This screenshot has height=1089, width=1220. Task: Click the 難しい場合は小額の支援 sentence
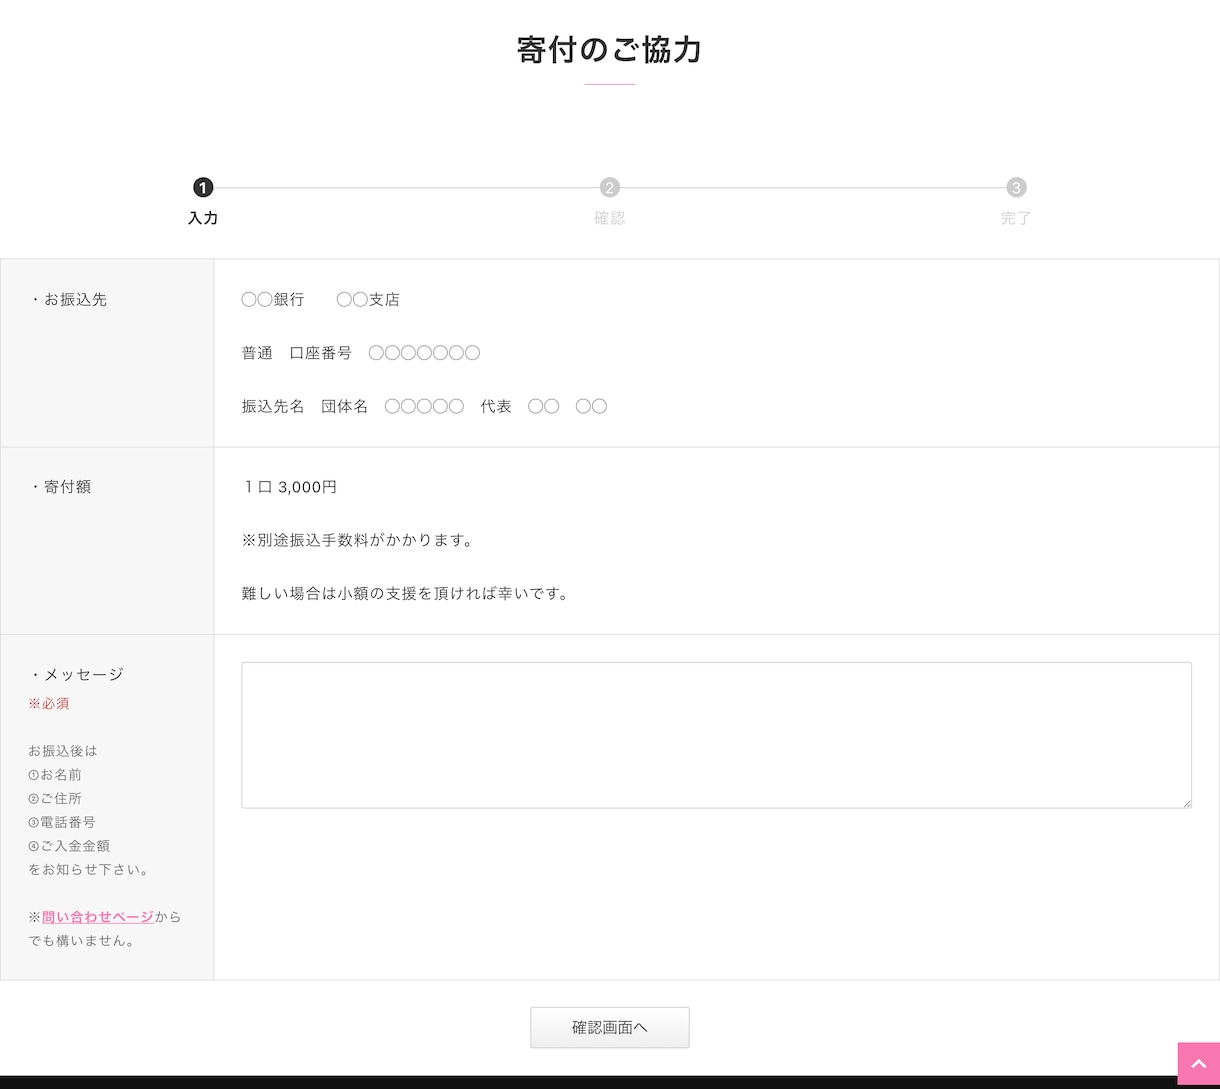(406, 593)
